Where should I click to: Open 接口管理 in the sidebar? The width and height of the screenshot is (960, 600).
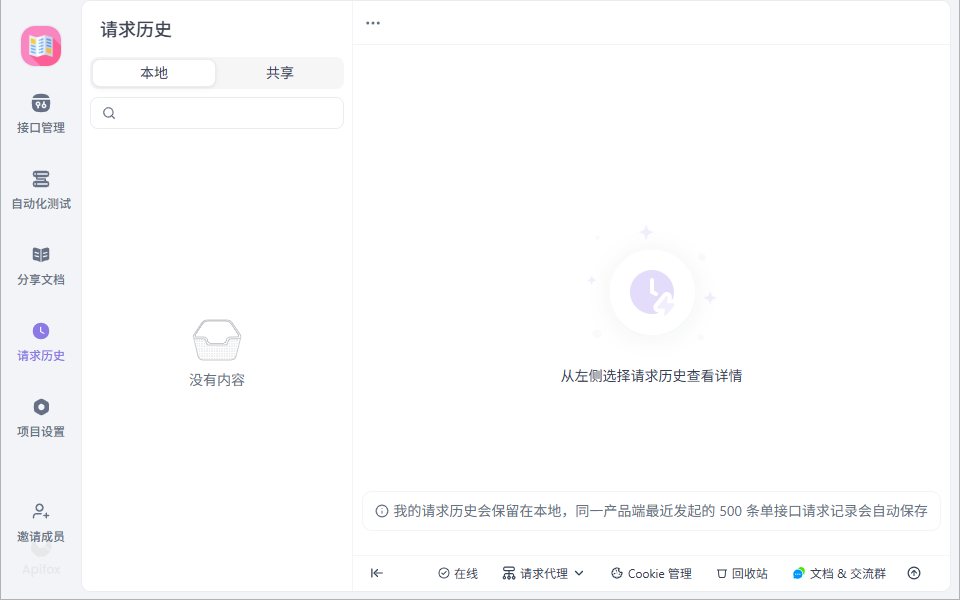click(x=41, y=114)
